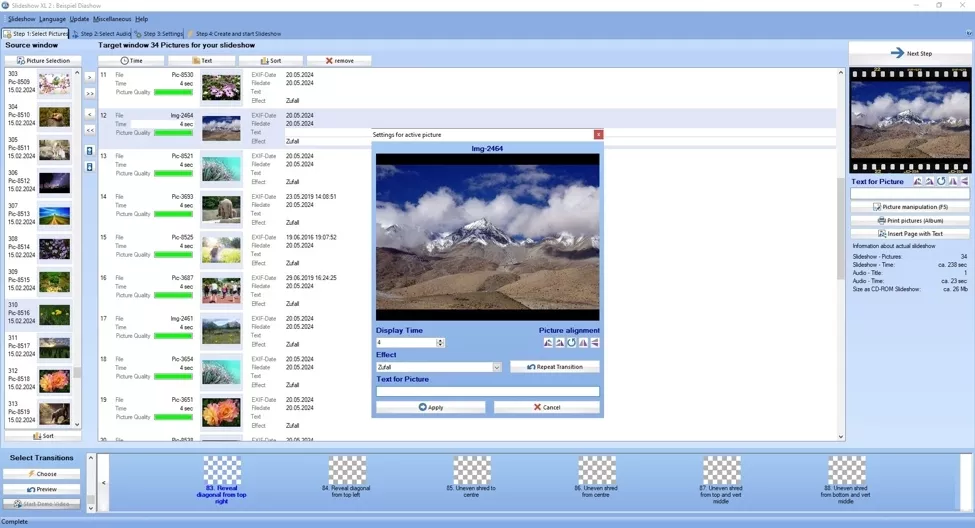975x528 pixels.
Task: Click the rightmost Picture alignment icon in dialog
Action: (x=595, y=342)
